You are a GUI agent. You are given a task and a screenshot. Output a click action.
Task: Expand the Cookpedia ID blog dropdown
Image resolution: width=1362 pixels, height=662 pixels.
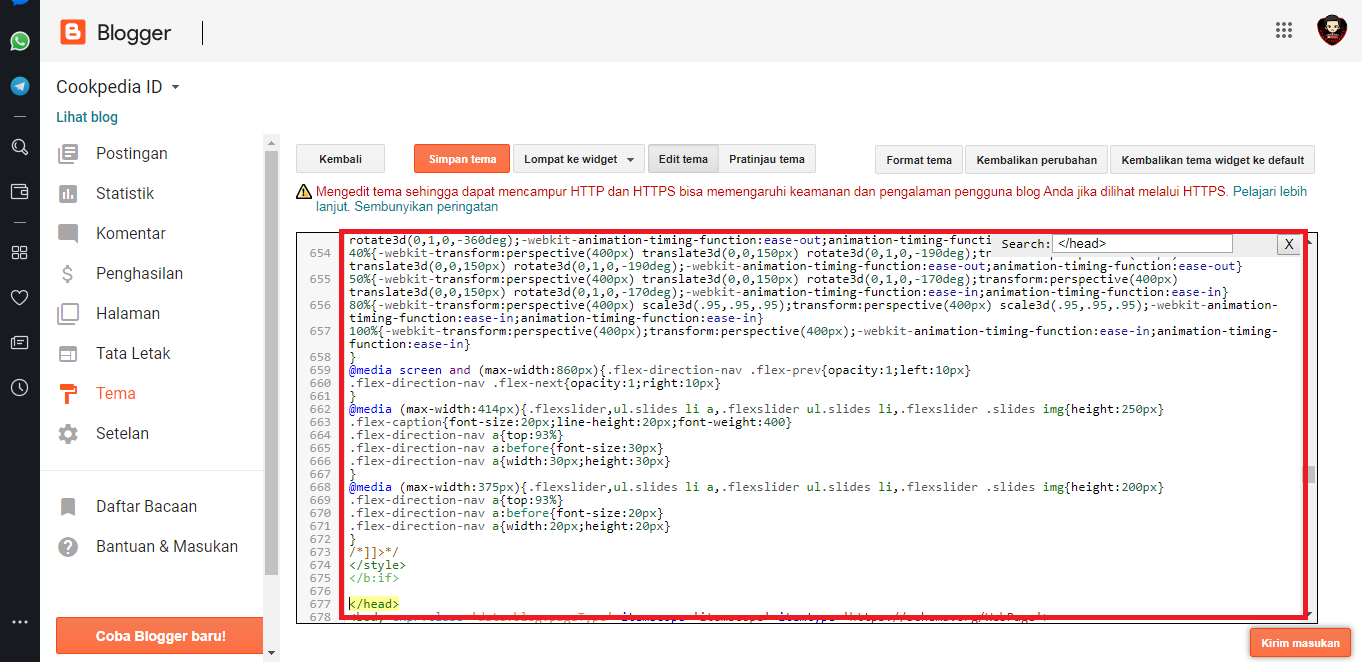click(176, 87)
